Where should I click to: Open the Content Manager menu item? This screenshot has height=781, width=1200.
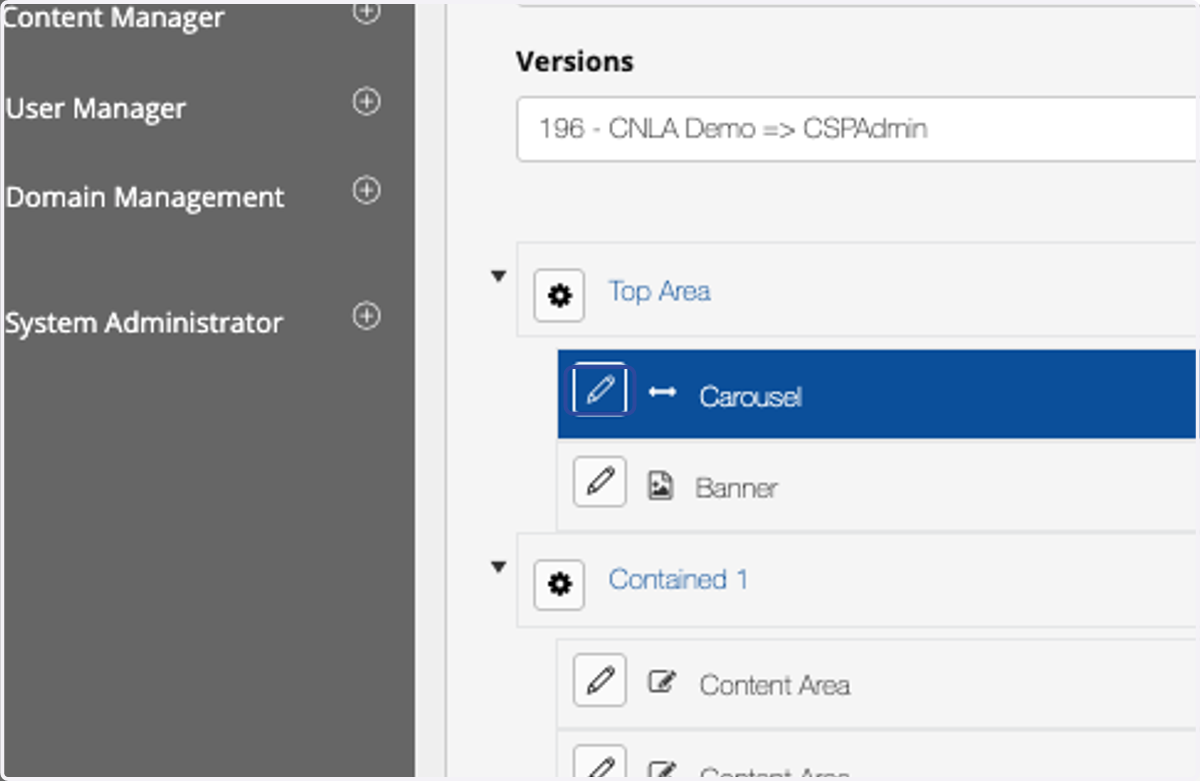[x=113, y=18]
